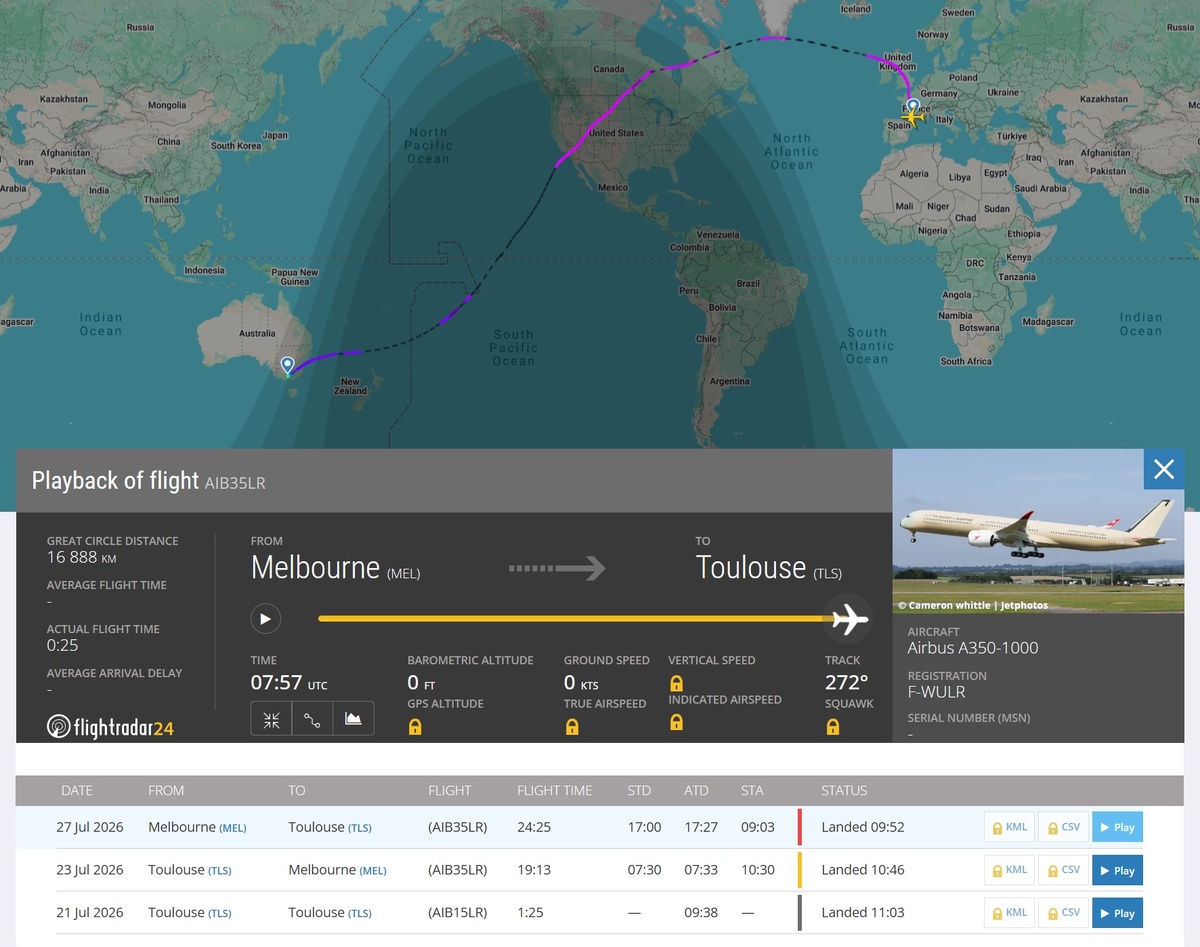Click flight time 24:25 cell
This screenshot has width=1200, height=947.
click(534, 827)
